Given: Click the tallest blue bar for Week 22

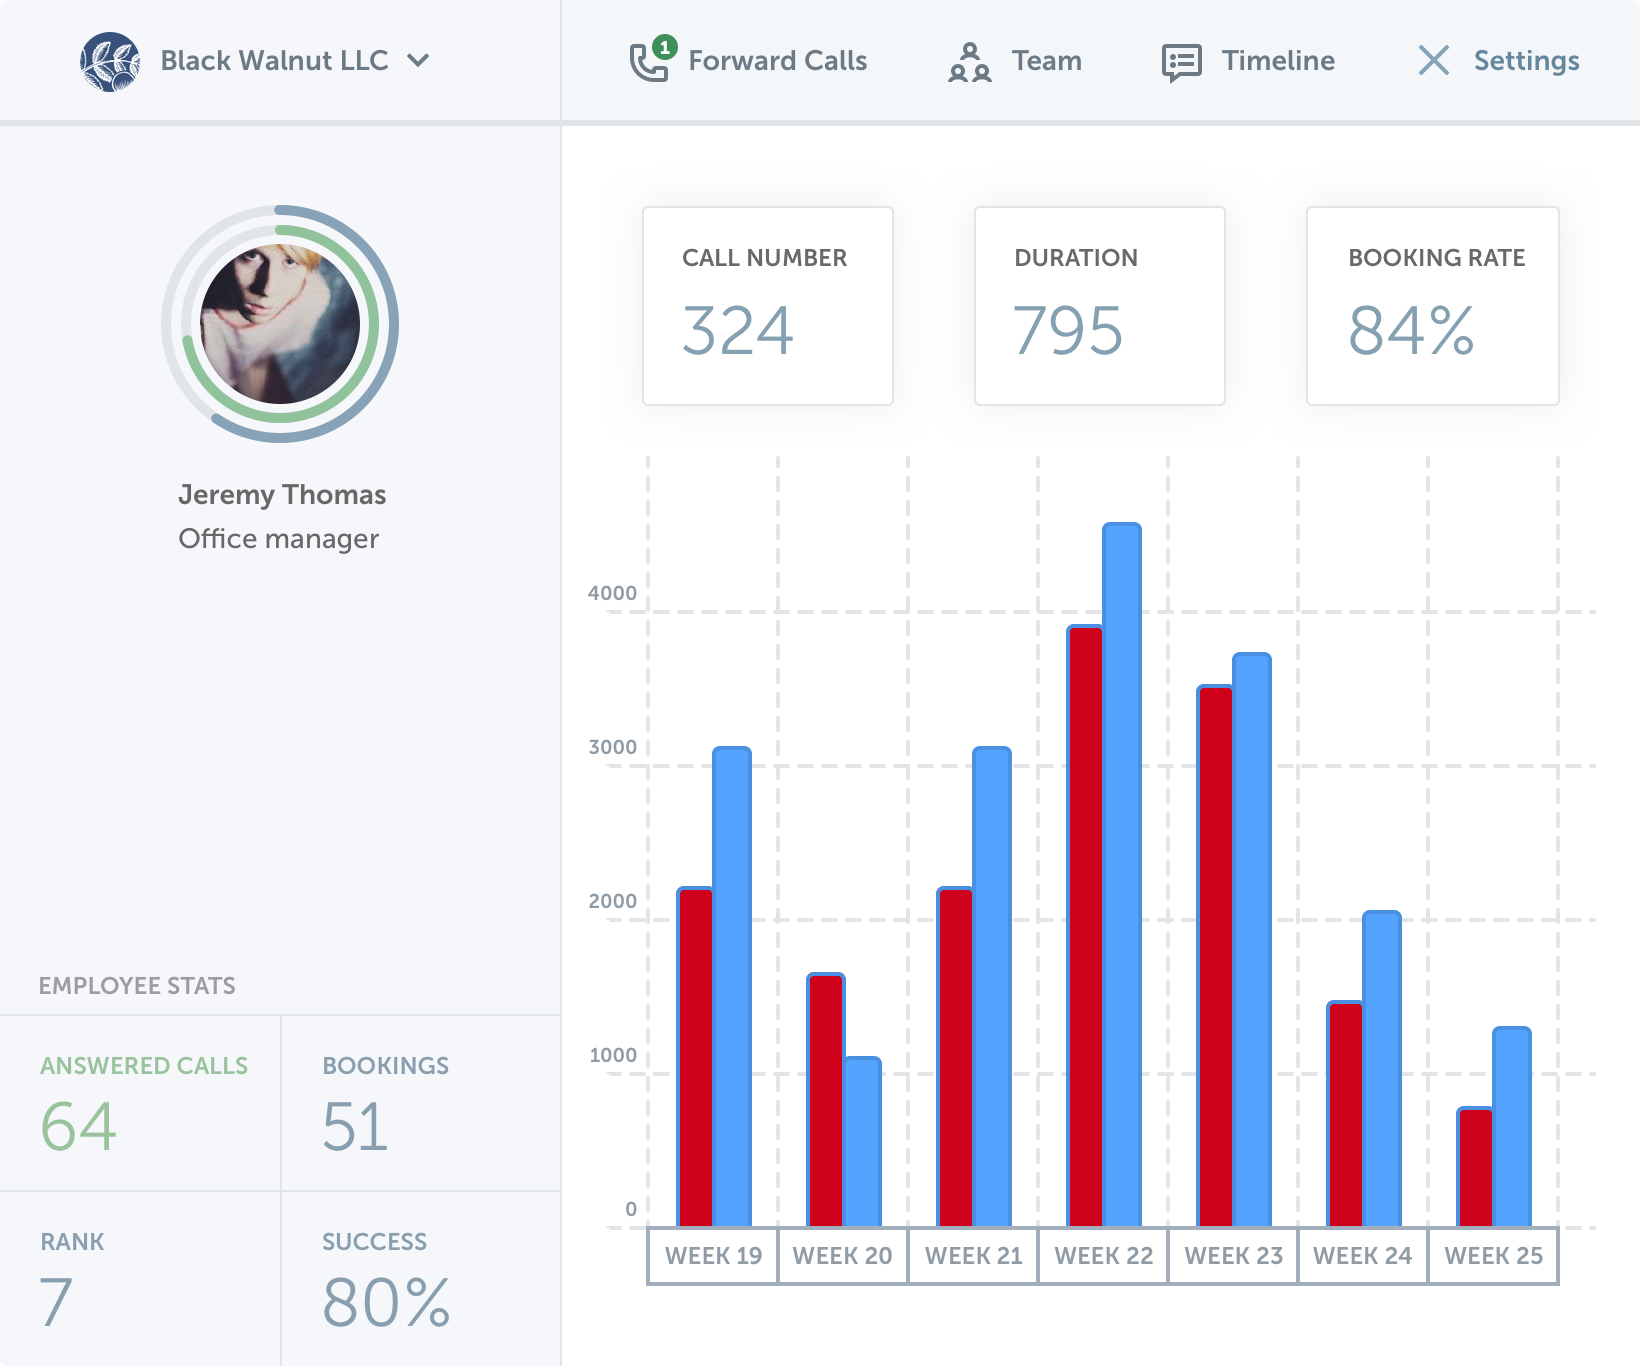Looking at the screenshot, I should [1122, 875].
